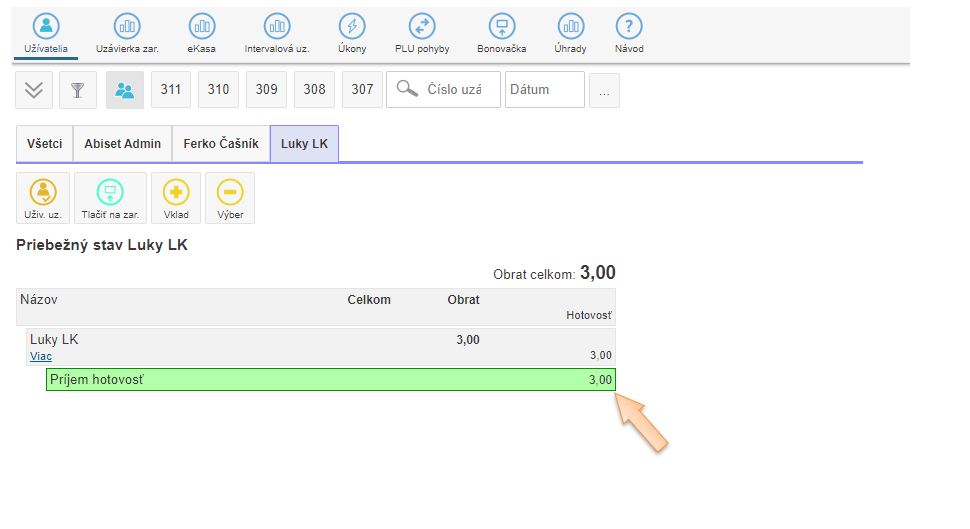Click the Viac link under Luky LK
Screen dimensions: 970x529
(41, 356)
